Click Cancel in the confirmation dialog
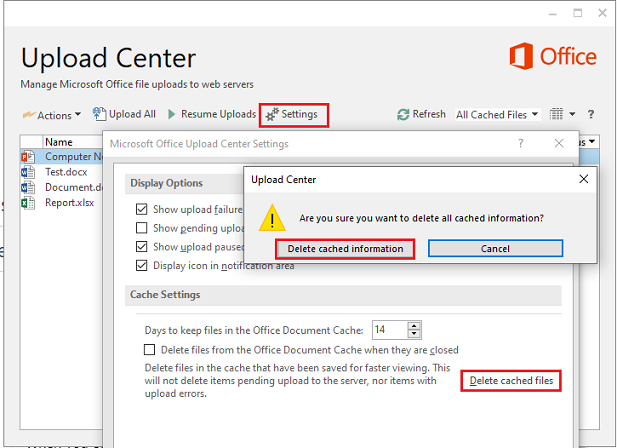This screenshot has width=617, height=448. click(x=495, y=249)
